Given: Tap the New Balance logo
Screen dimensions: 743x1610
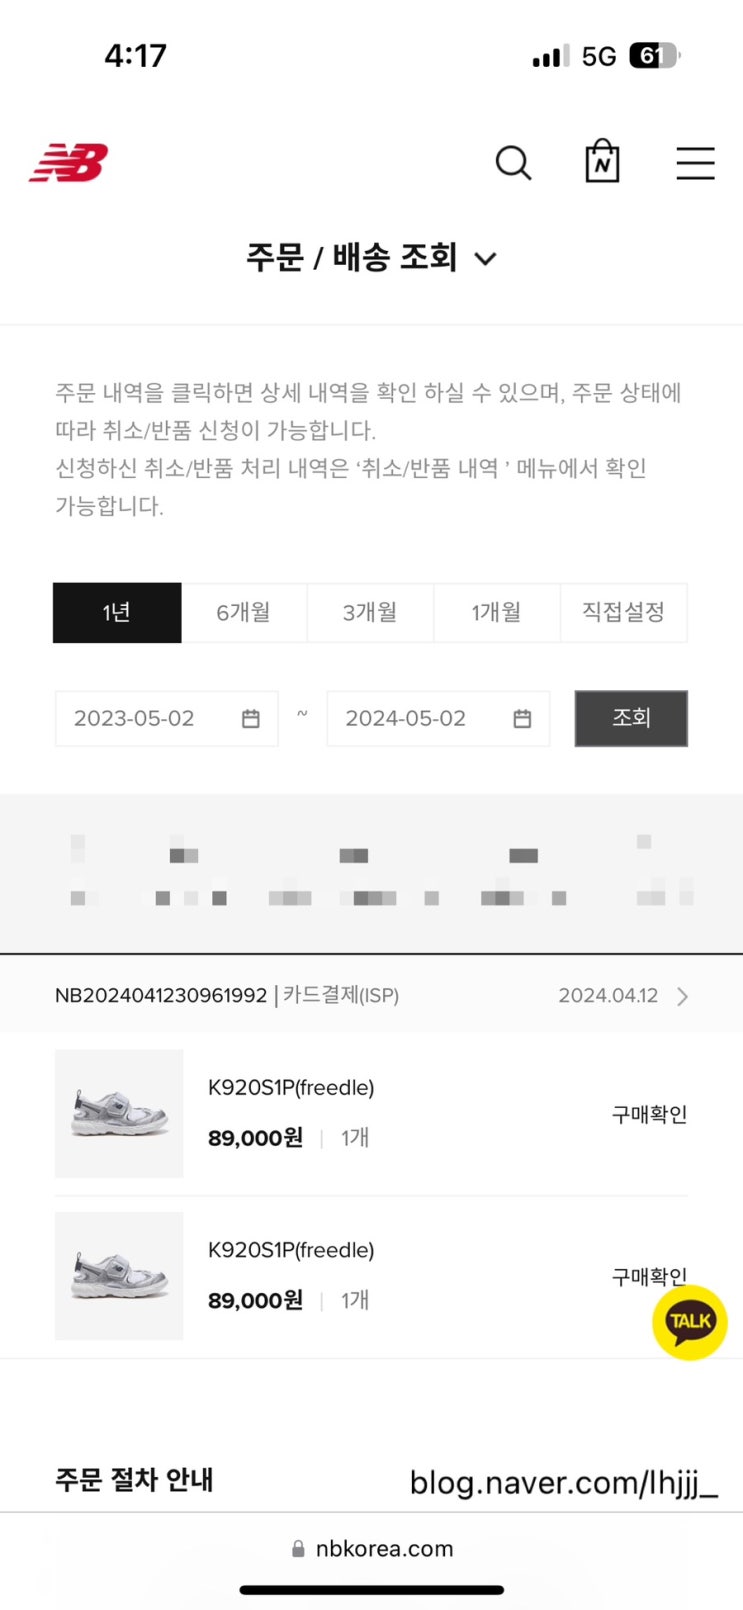Looking at the screenshot, I should click(x=68, y=163).
